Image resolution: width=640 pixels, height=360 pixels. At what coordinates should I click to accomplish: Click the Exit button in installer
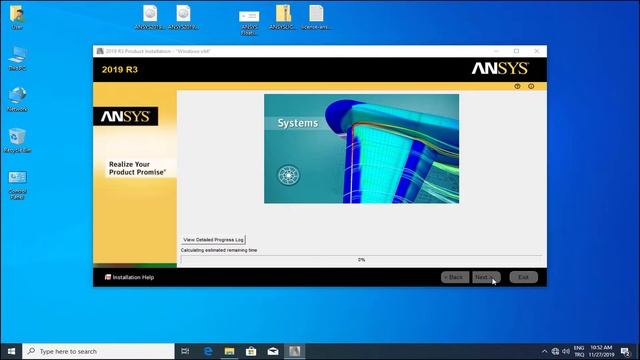point(524,277)
